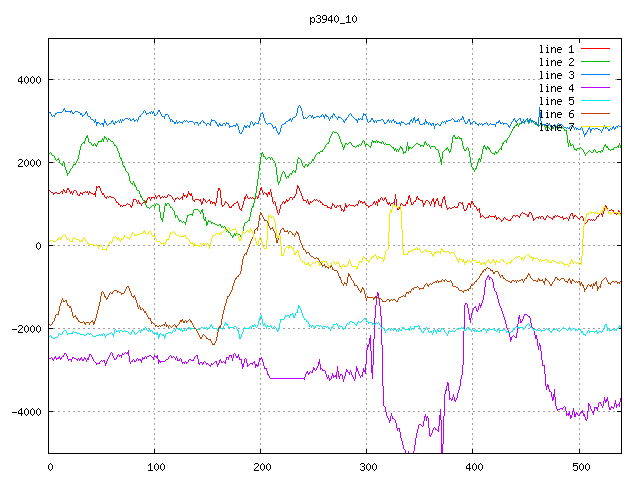Image resolution: width=640 pixels, height=480 pixels.
Task: Click the 100 label on the x-axis
Action: (155, 466)
